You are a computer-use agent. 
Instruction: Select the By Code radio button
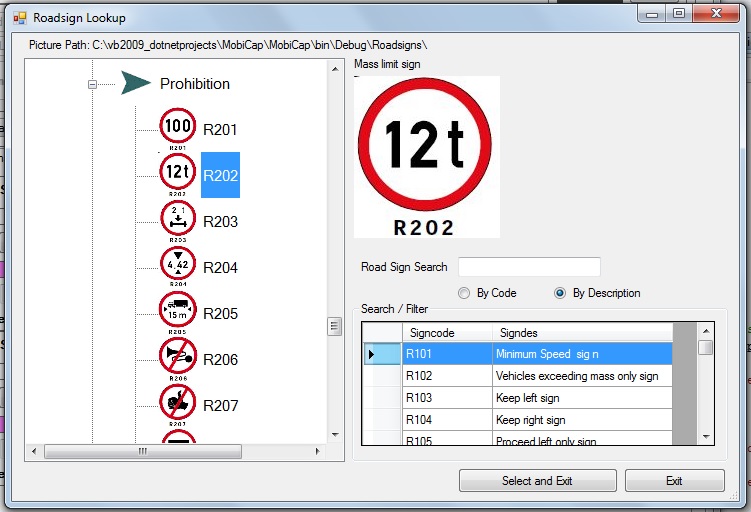point(463,293)
